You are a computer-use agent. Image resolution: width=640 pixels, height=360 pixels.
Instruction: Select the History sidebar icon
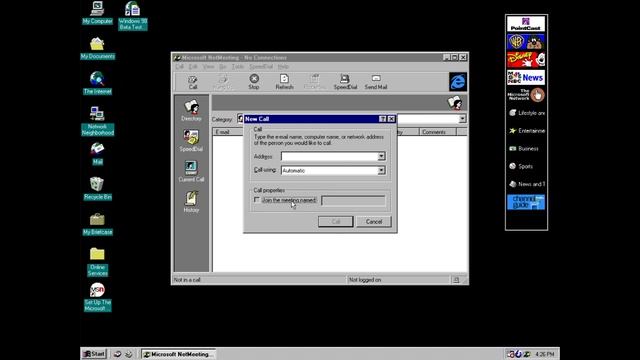(191, 202)
